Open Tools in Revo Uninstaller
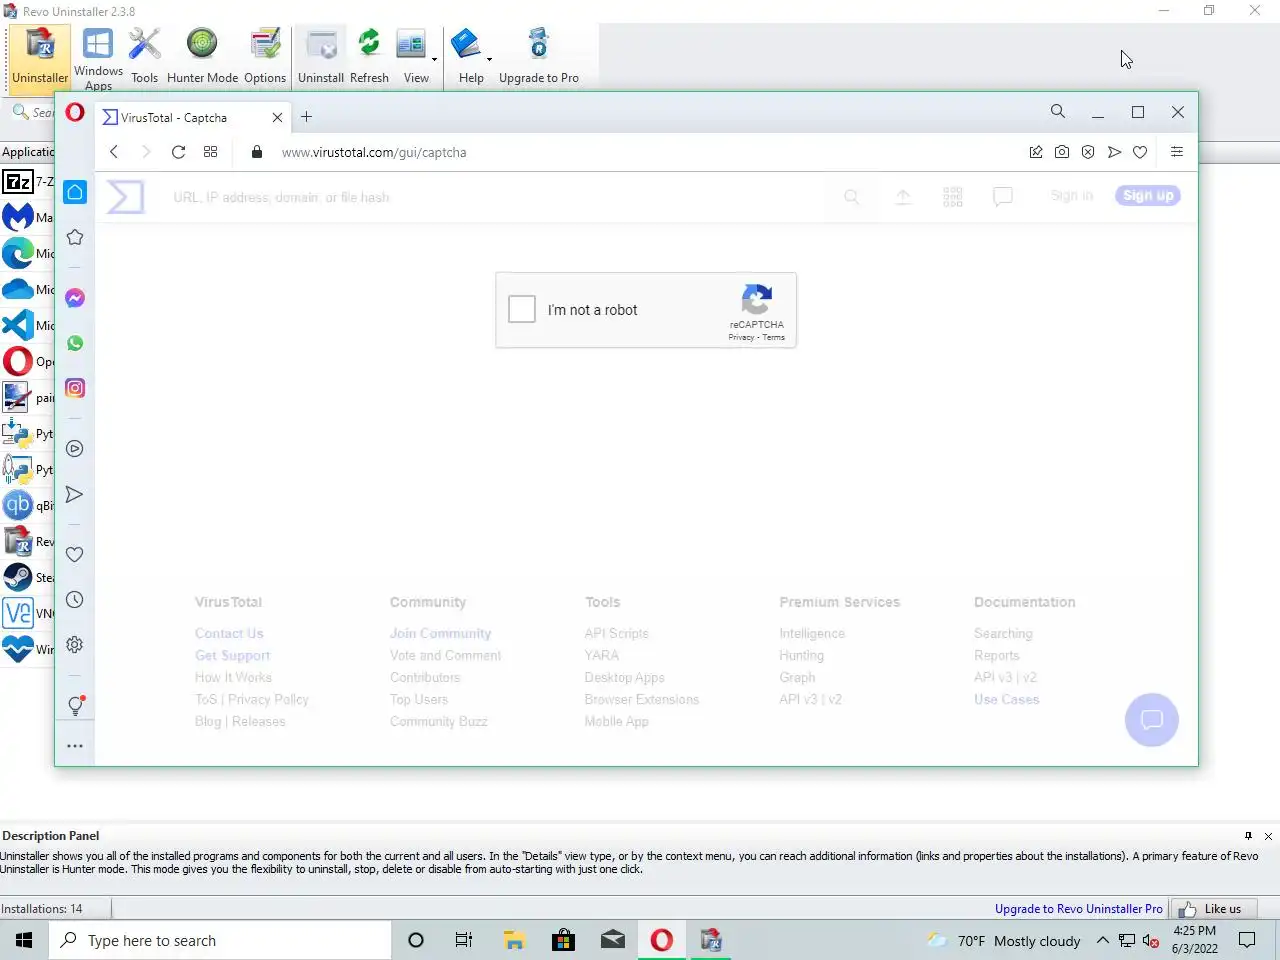 pyautogui.click(x=144, y=57)
